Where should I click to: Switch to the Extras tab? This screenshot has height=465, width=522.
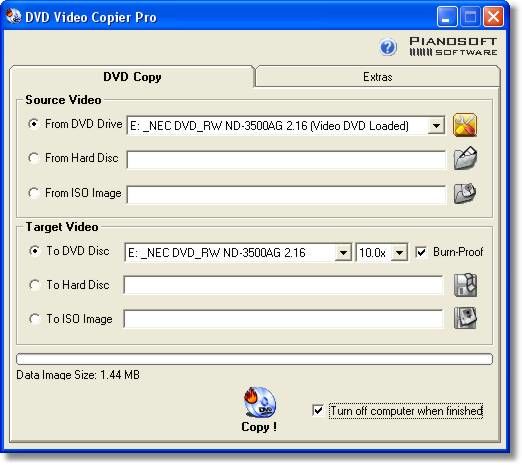point(378,76)
